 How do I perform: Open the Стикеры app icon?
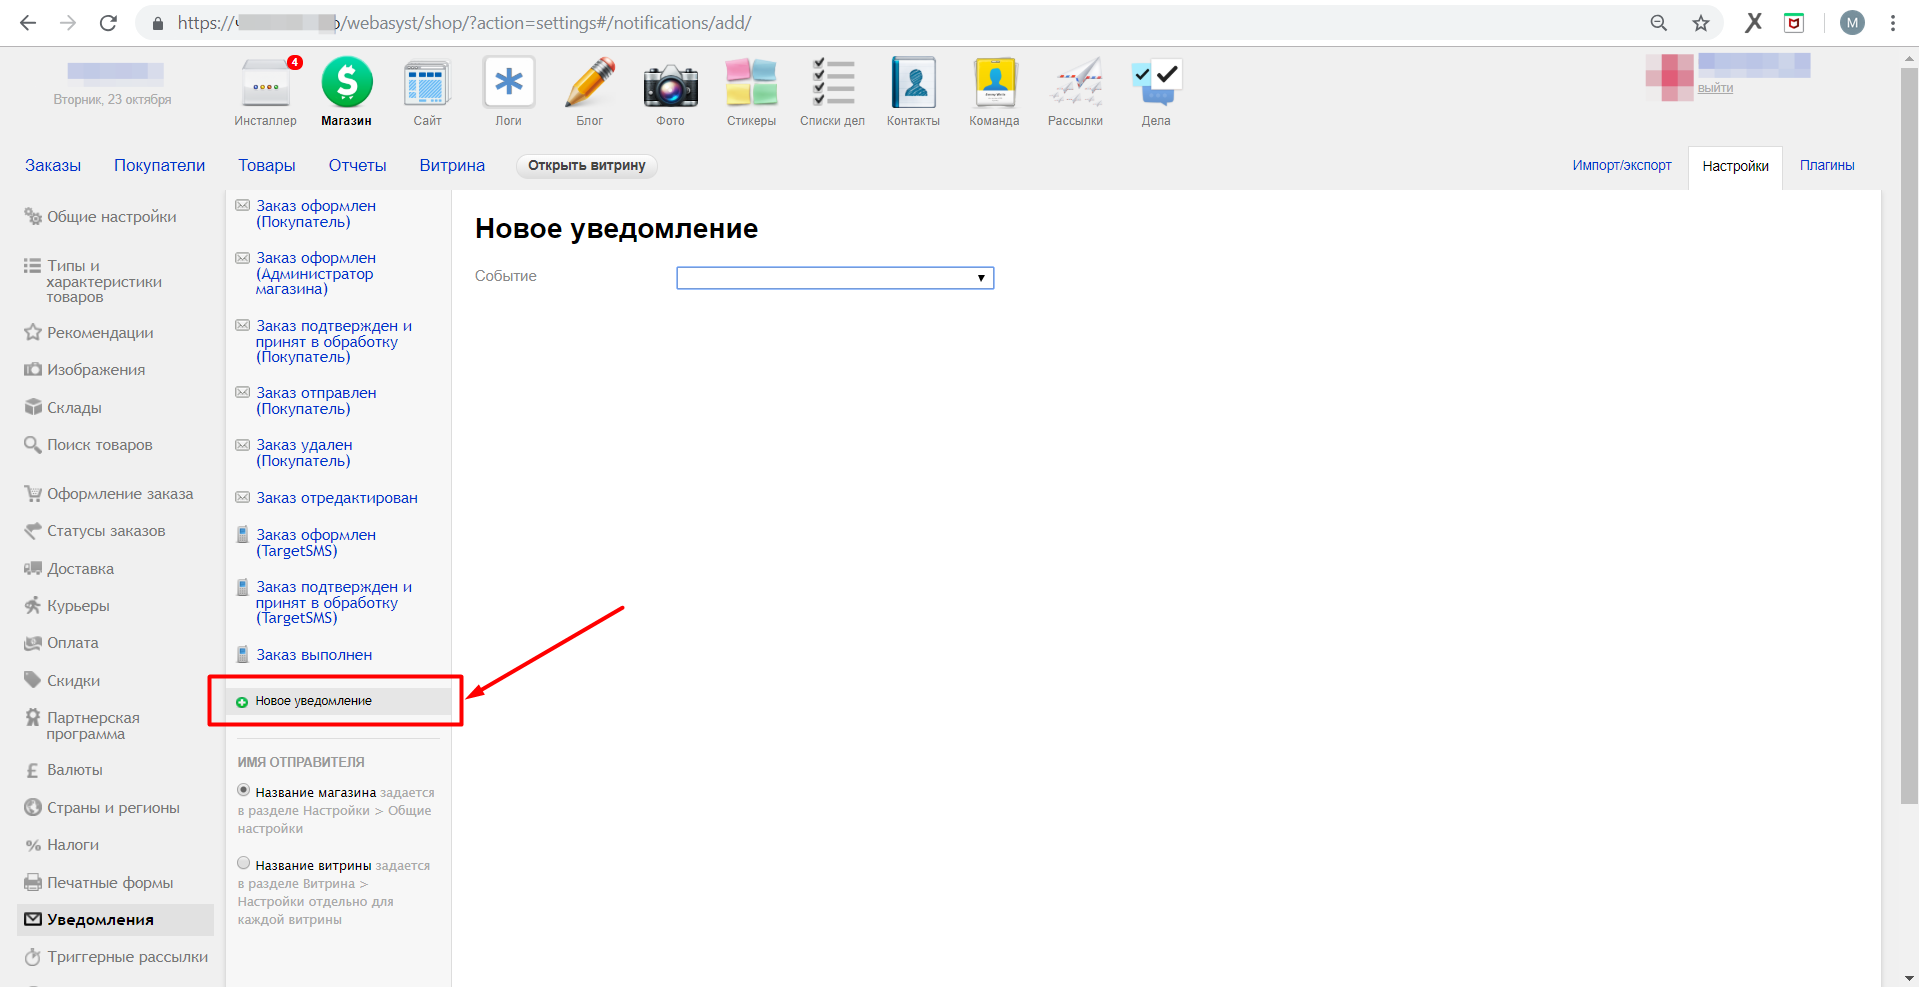tap(752, 83)
